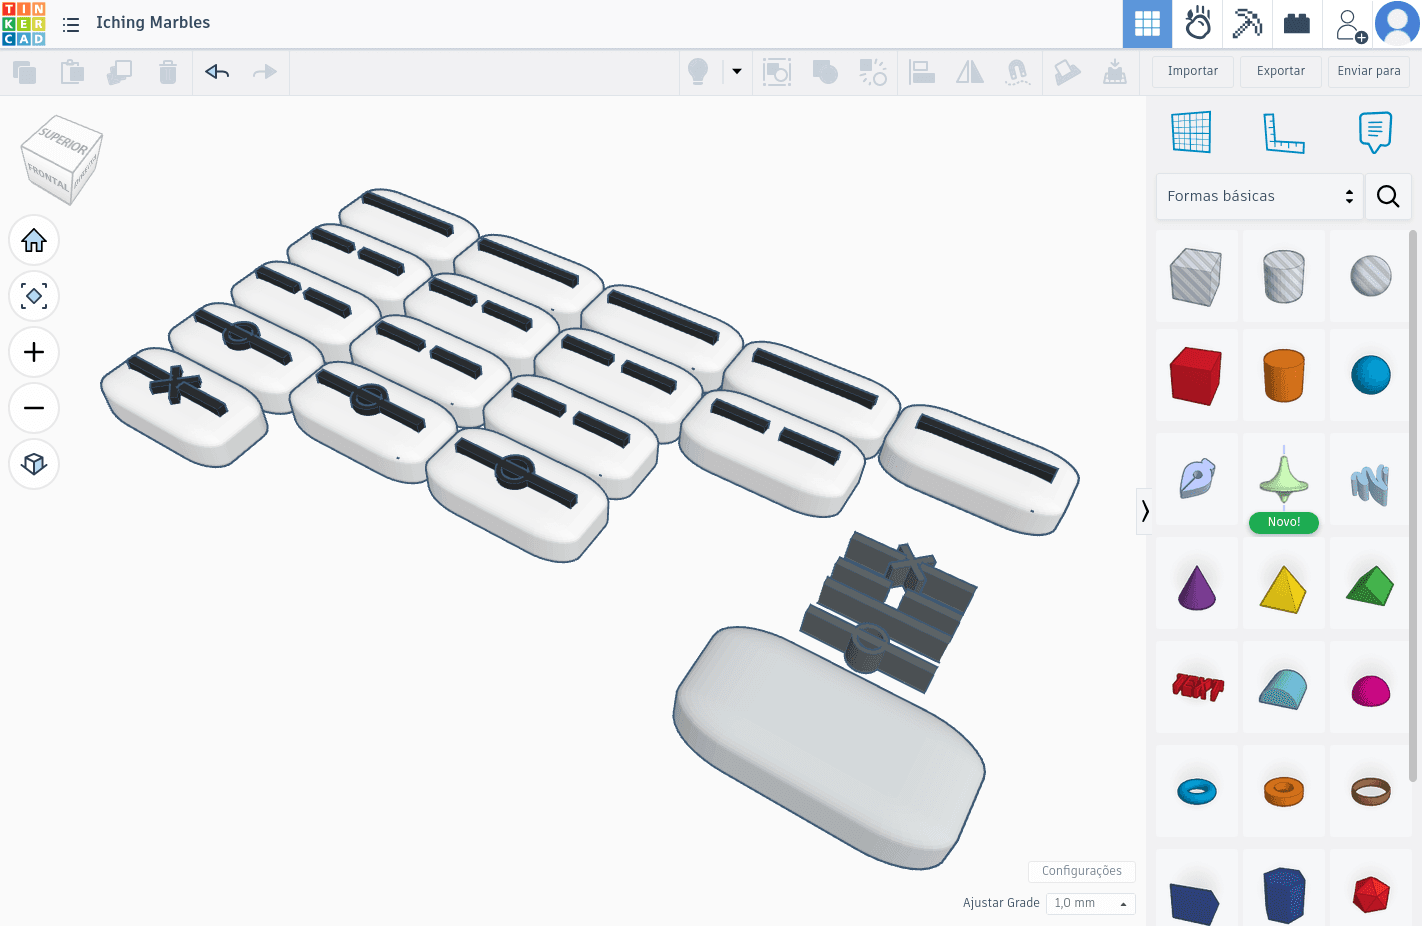Select the large blank marble in workspace
The height and width of the screenshot is (926, 1422).
(829, 747)
